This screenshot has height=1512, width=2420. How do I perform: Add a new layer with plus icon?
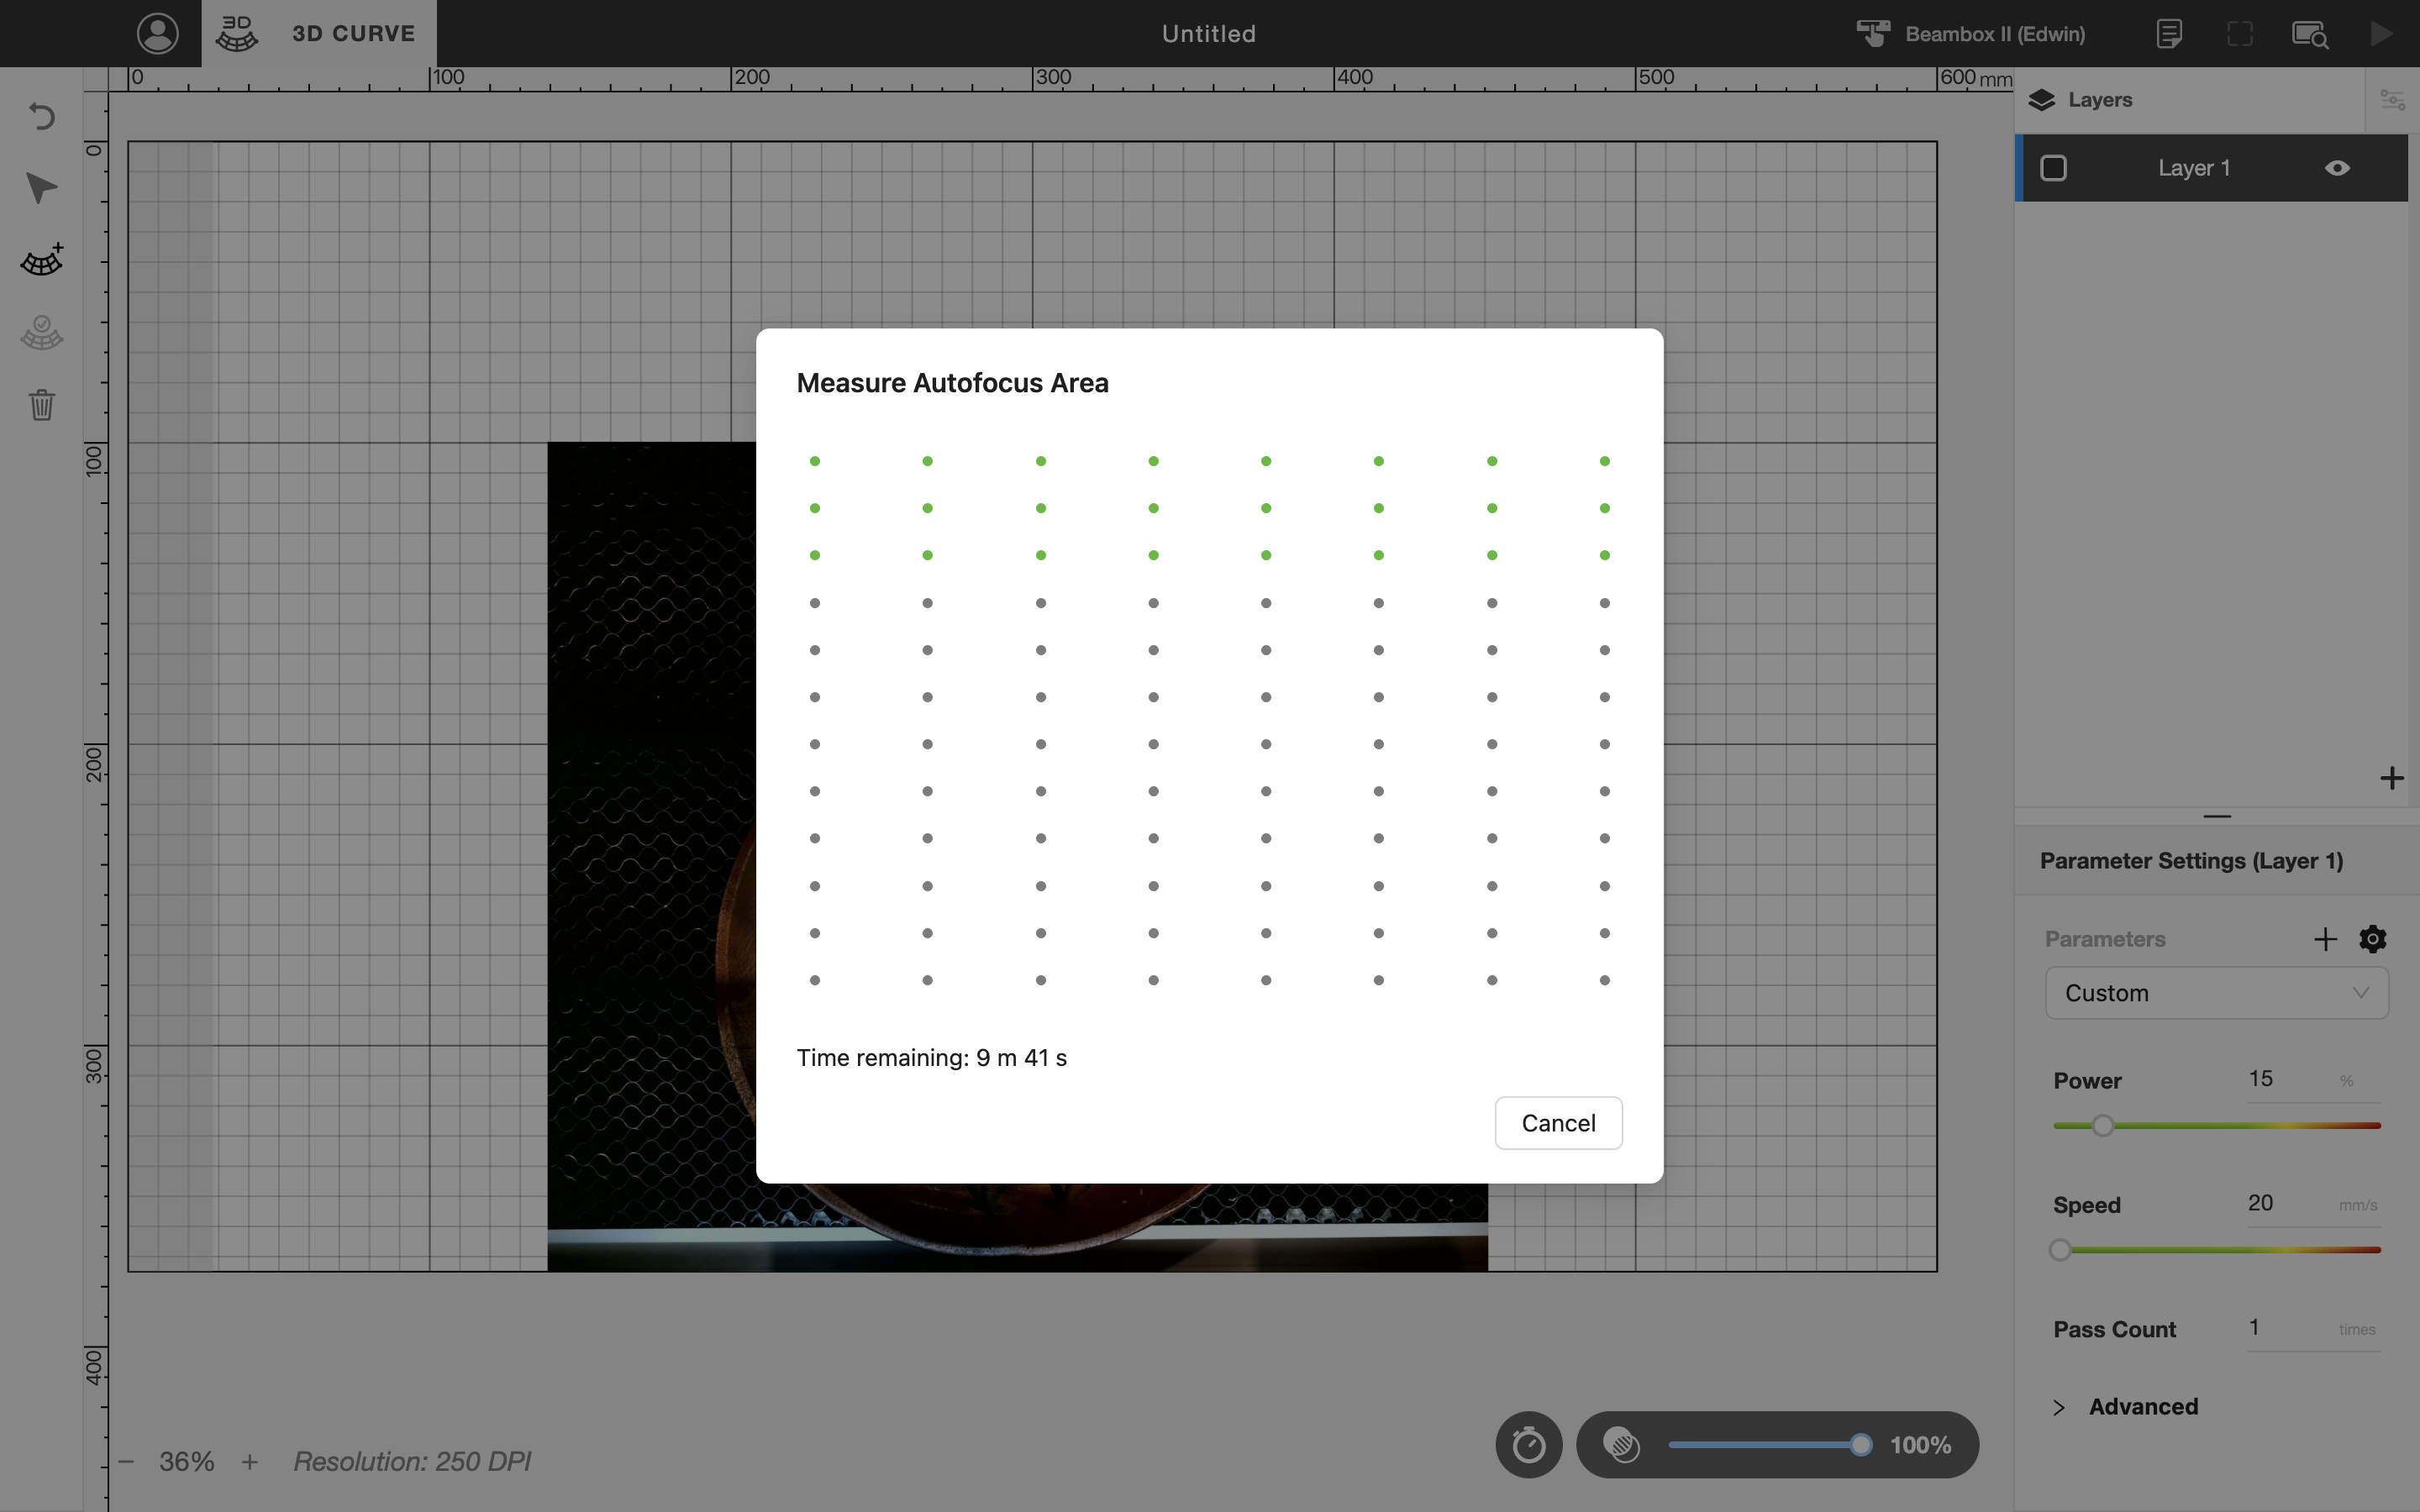pyautogui.click(x=2391, y=778)
